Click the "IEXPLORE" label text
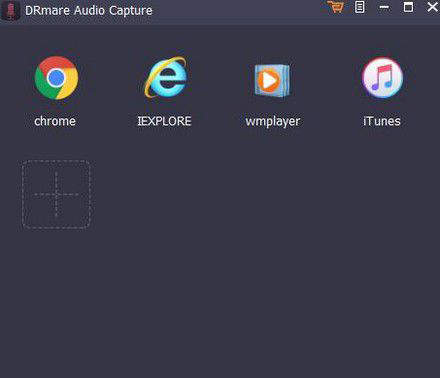This screenshot has height=378, width=440. pos(164,121)
